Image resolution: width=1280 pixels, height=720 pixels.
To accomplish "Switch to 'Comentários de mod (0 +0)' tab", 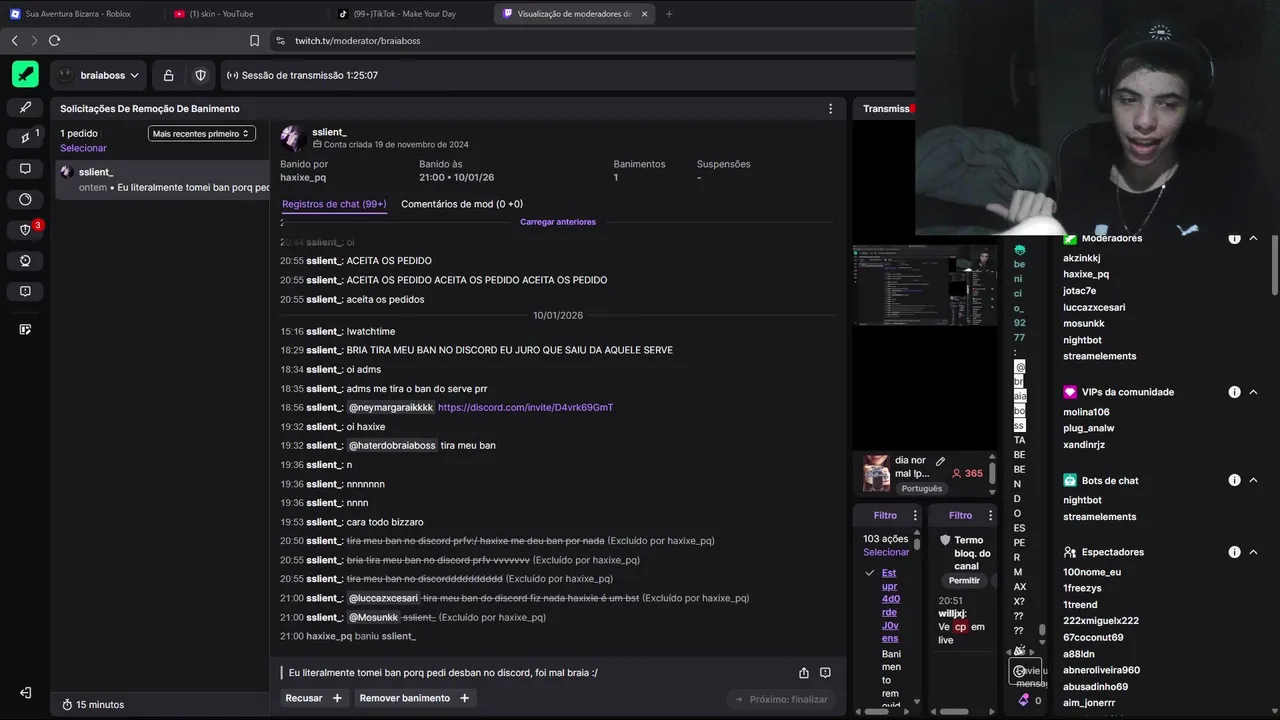I will pos(462,204).
